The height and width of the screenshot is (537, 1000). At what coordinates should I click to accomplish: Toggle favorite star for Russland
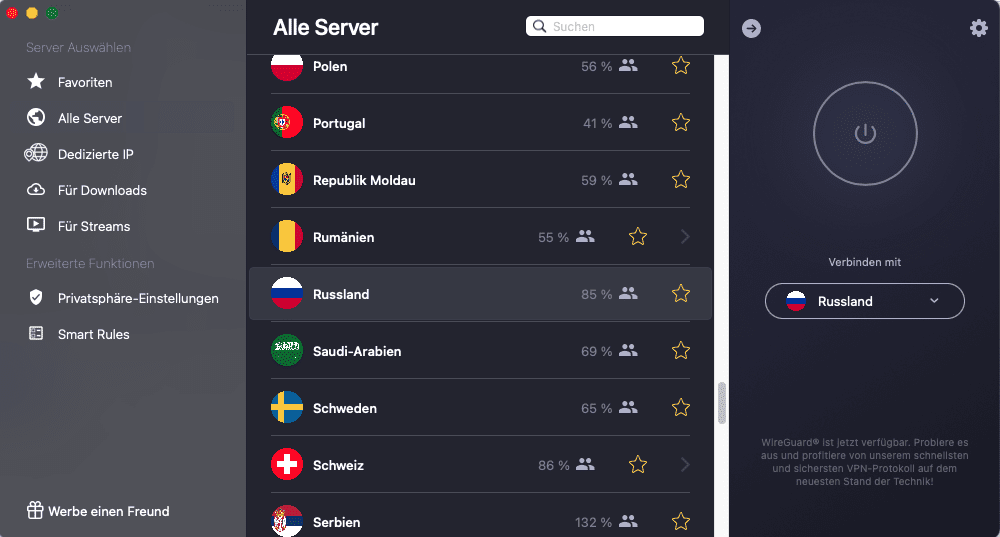pos(681,294)
